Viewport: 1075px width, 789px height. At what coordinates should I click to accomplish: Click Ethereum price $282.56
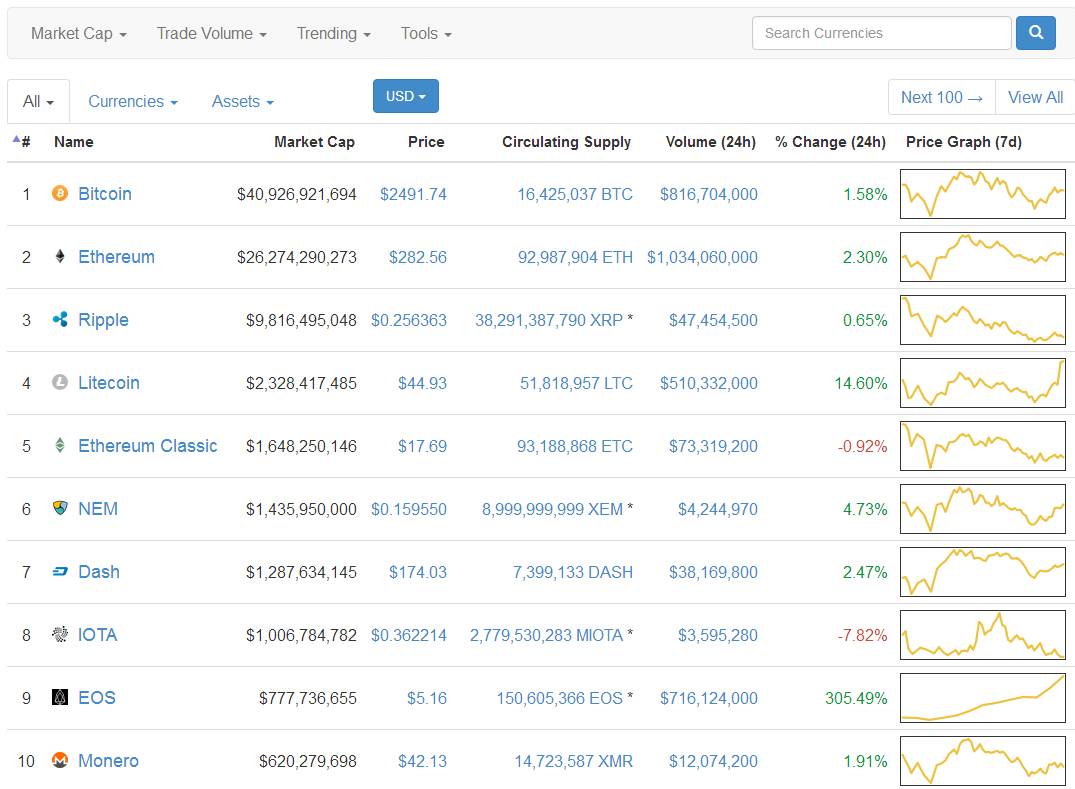[418, 257]
